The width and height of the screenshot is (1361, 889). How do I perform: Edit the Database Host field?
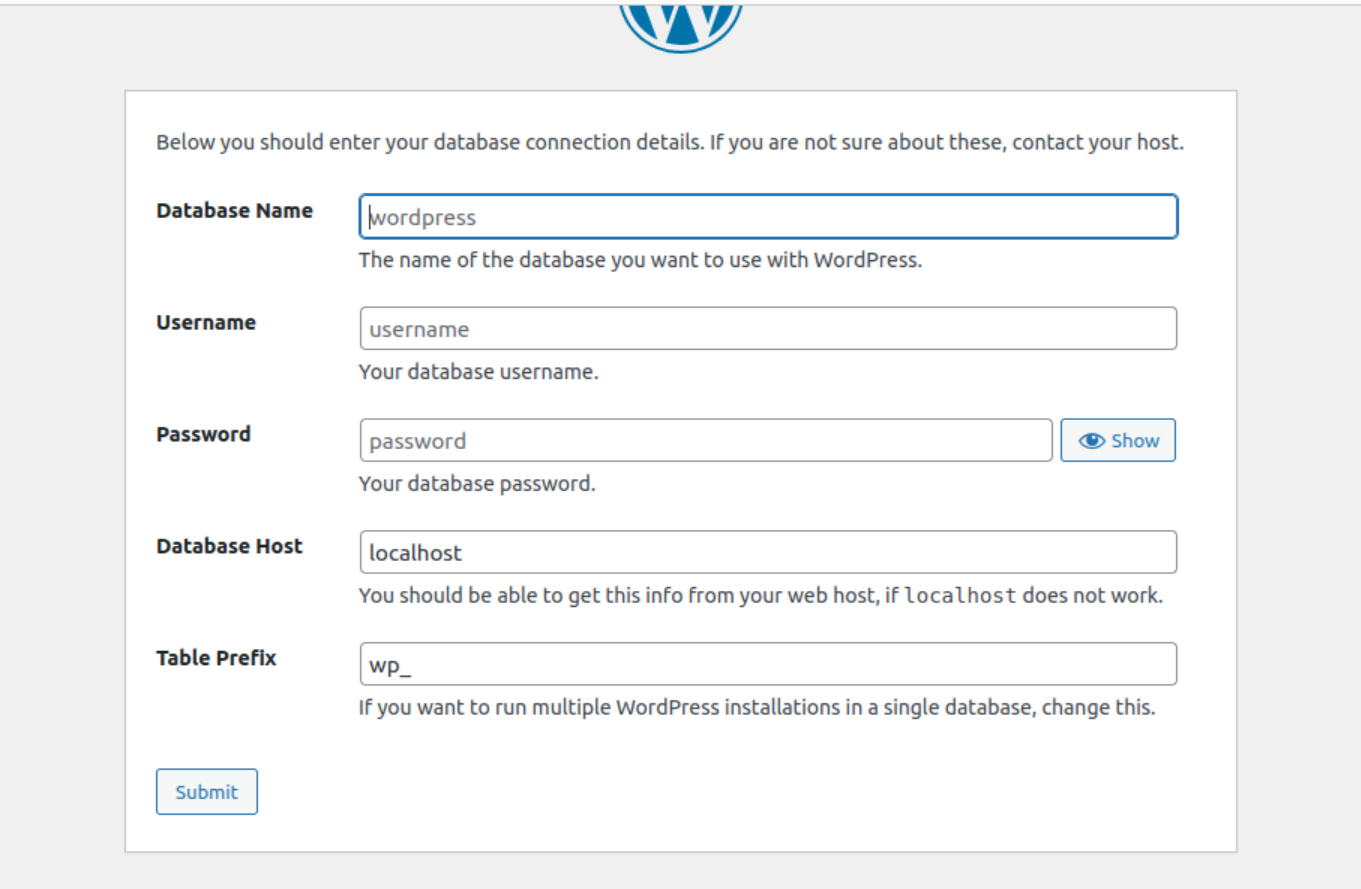coord(768,553)
